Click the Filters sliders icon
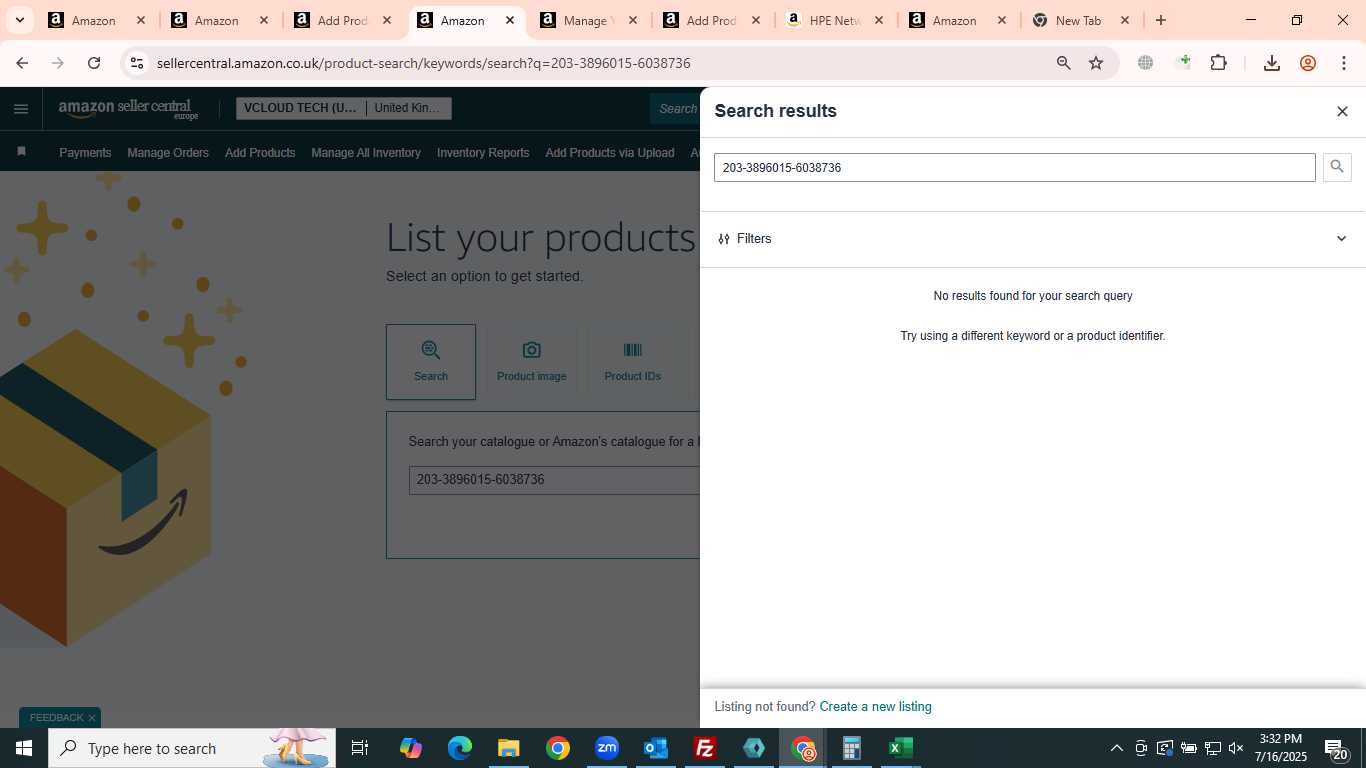Image resolution: width=1366 pixels, height=768 pixels. [724, 239]
